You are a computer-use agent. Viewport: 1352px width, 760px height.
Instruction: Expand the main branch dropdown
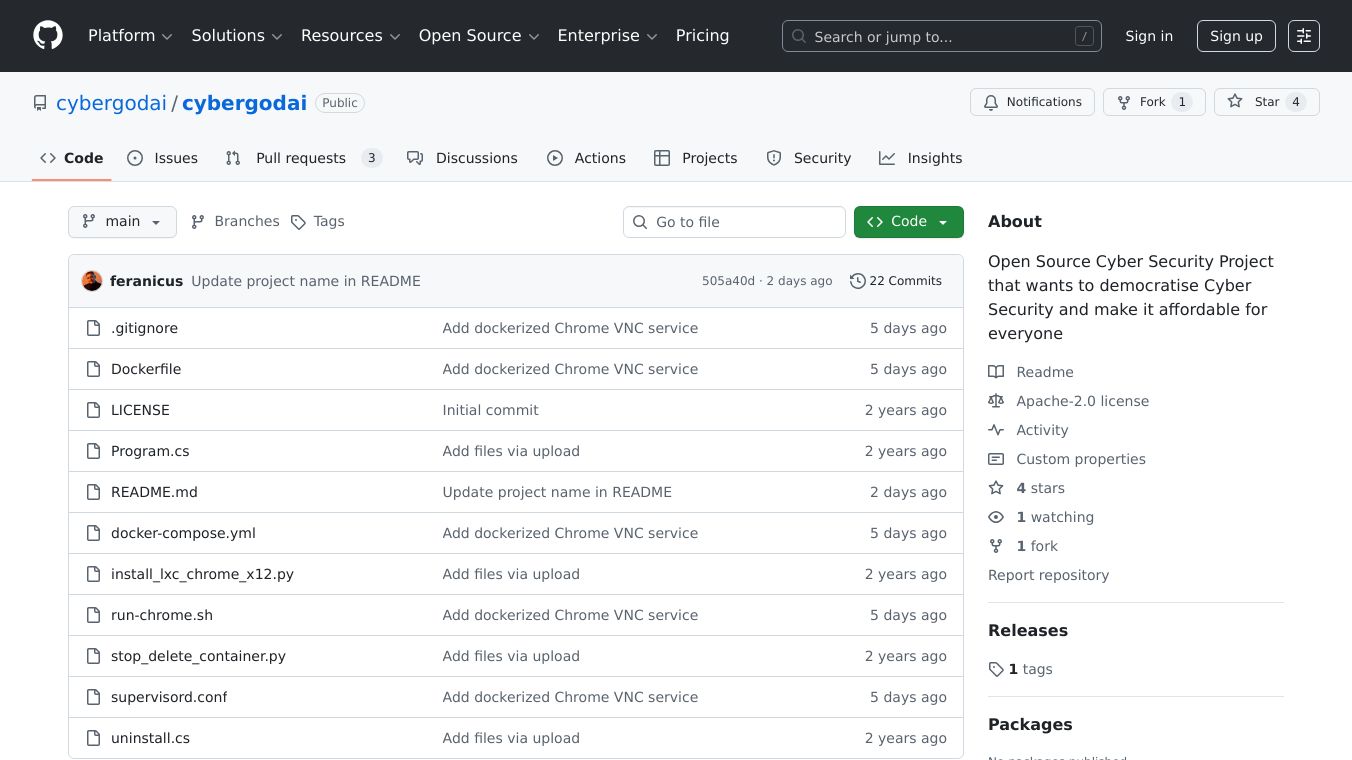coord(122,222)
